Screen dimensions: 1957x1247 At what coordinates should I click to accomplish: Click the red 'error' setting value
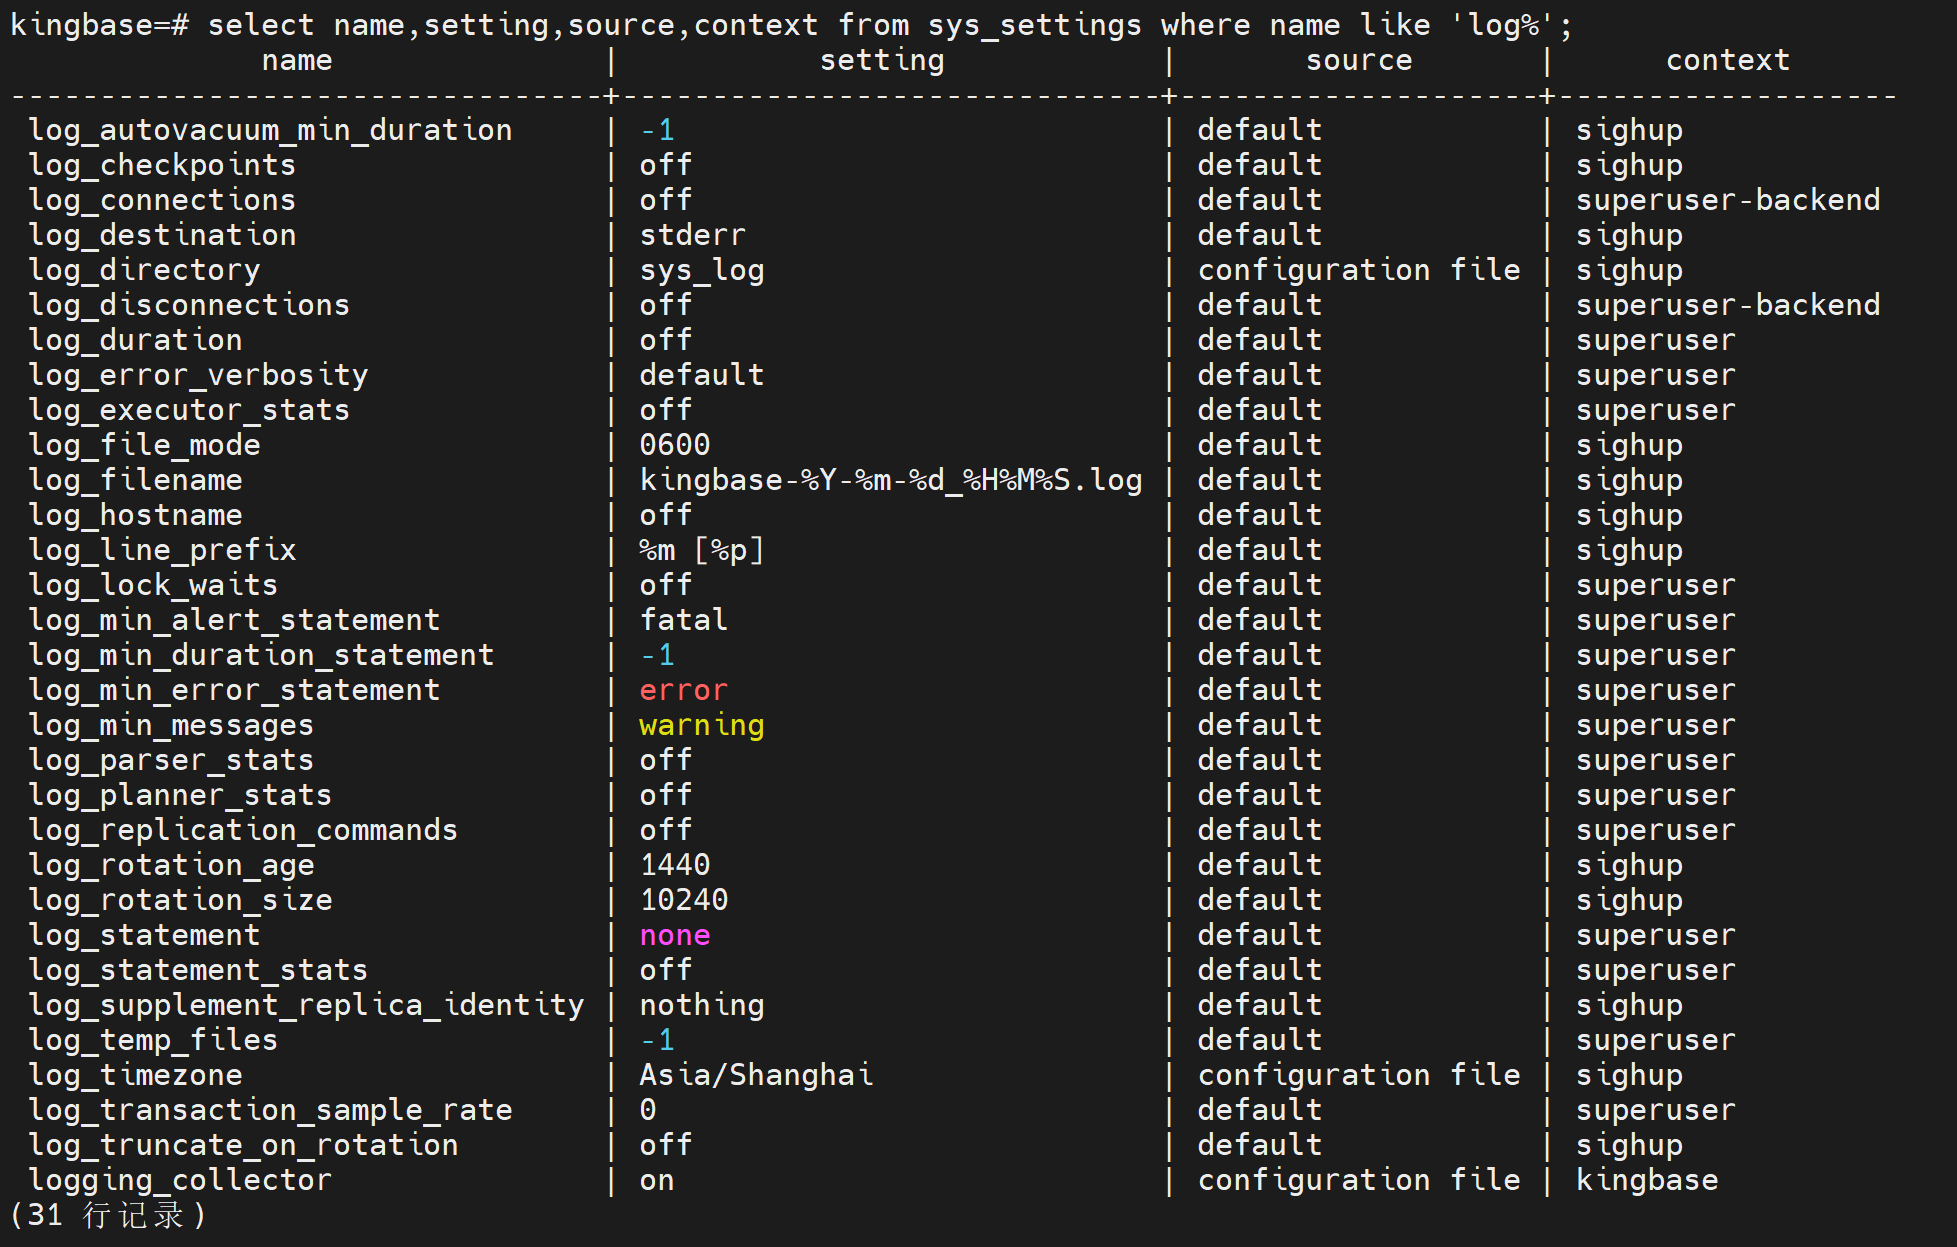pyautogui.click(x=683, y=691)
